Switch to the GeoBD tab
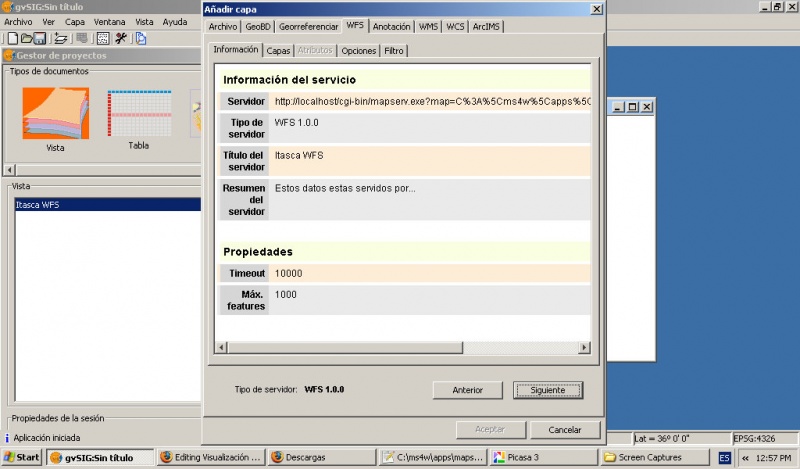The height and width of the screenshot is (469, 800). click(258, 26)
